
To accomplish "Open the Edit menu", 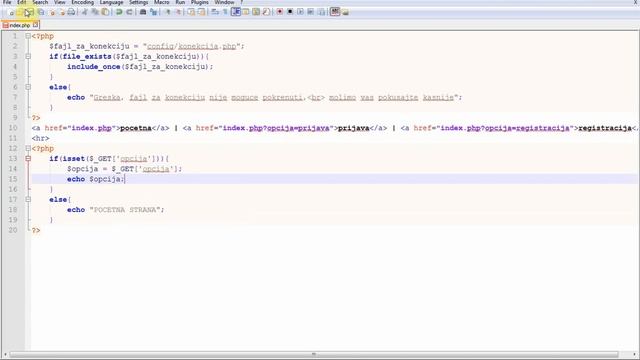I will pos(22,2).
